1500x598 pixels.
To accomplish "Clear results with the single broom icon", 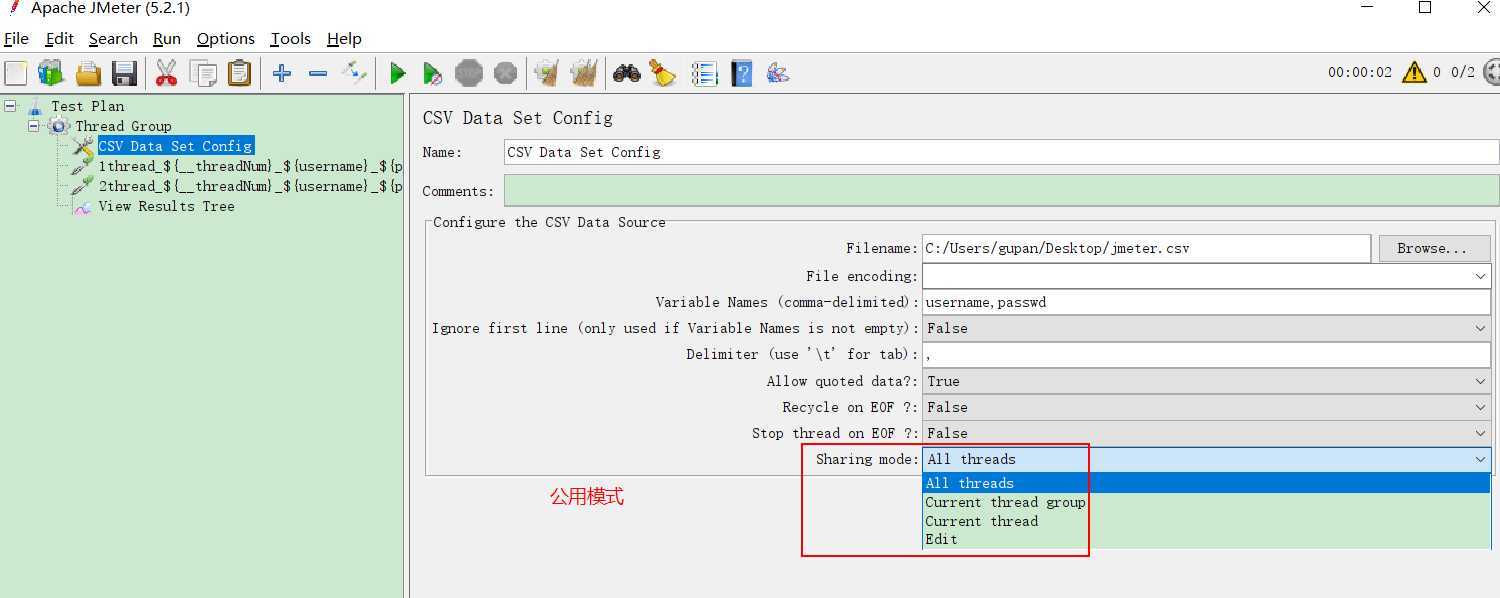I will [546, 73].
